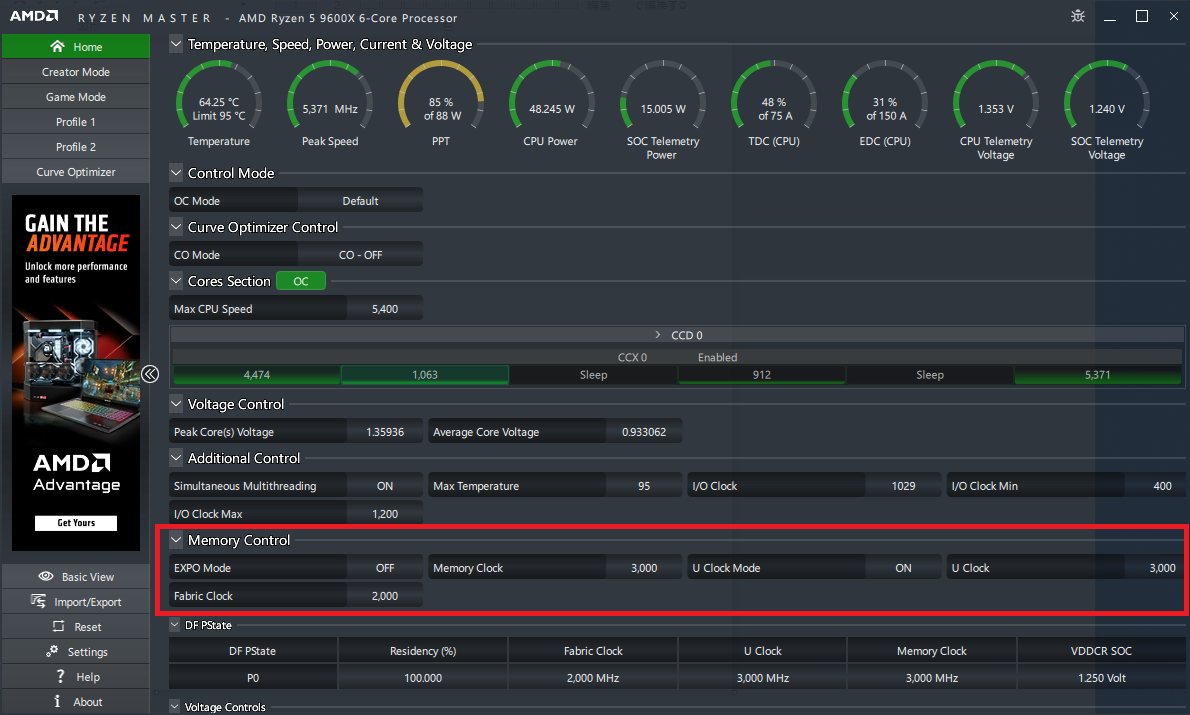Click the Home house icon
The image size is (1190, 715).
coord(58,46)
